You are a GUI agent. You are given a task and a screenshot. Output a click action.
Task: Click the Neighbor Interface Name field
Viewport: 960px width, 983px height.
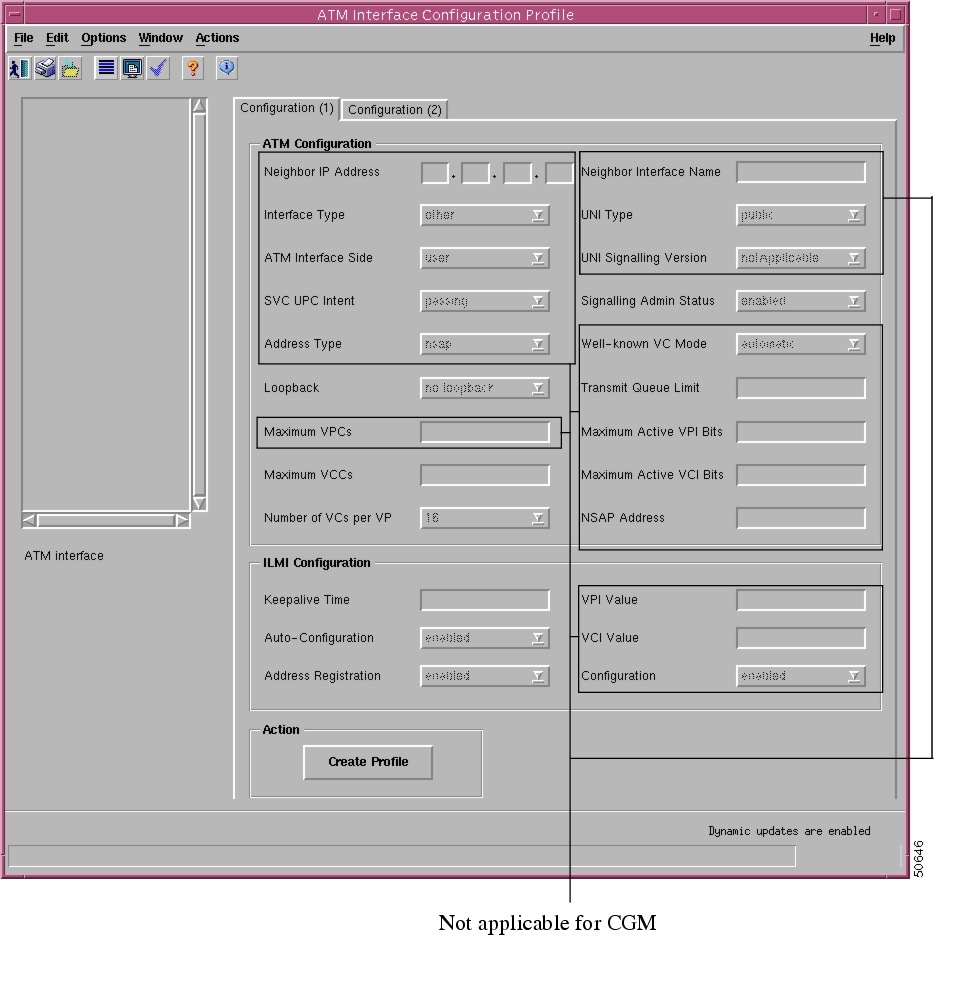[x=801, y=172]
